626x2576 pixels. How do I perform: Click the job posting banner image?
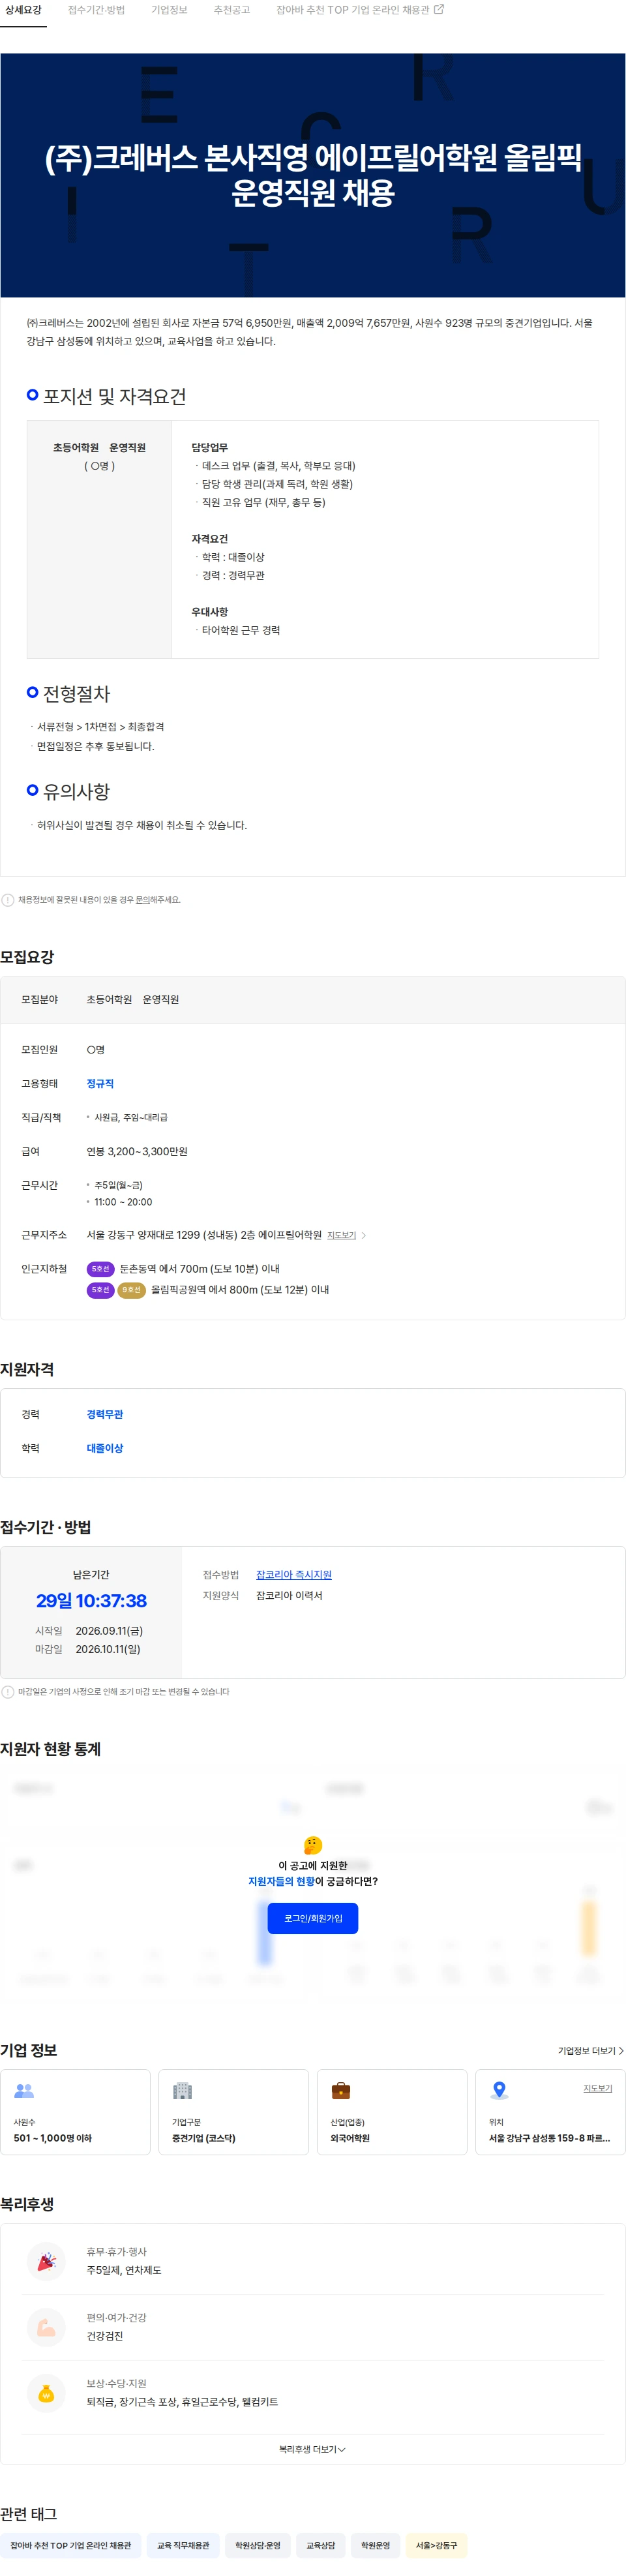(x=313, y=175)
